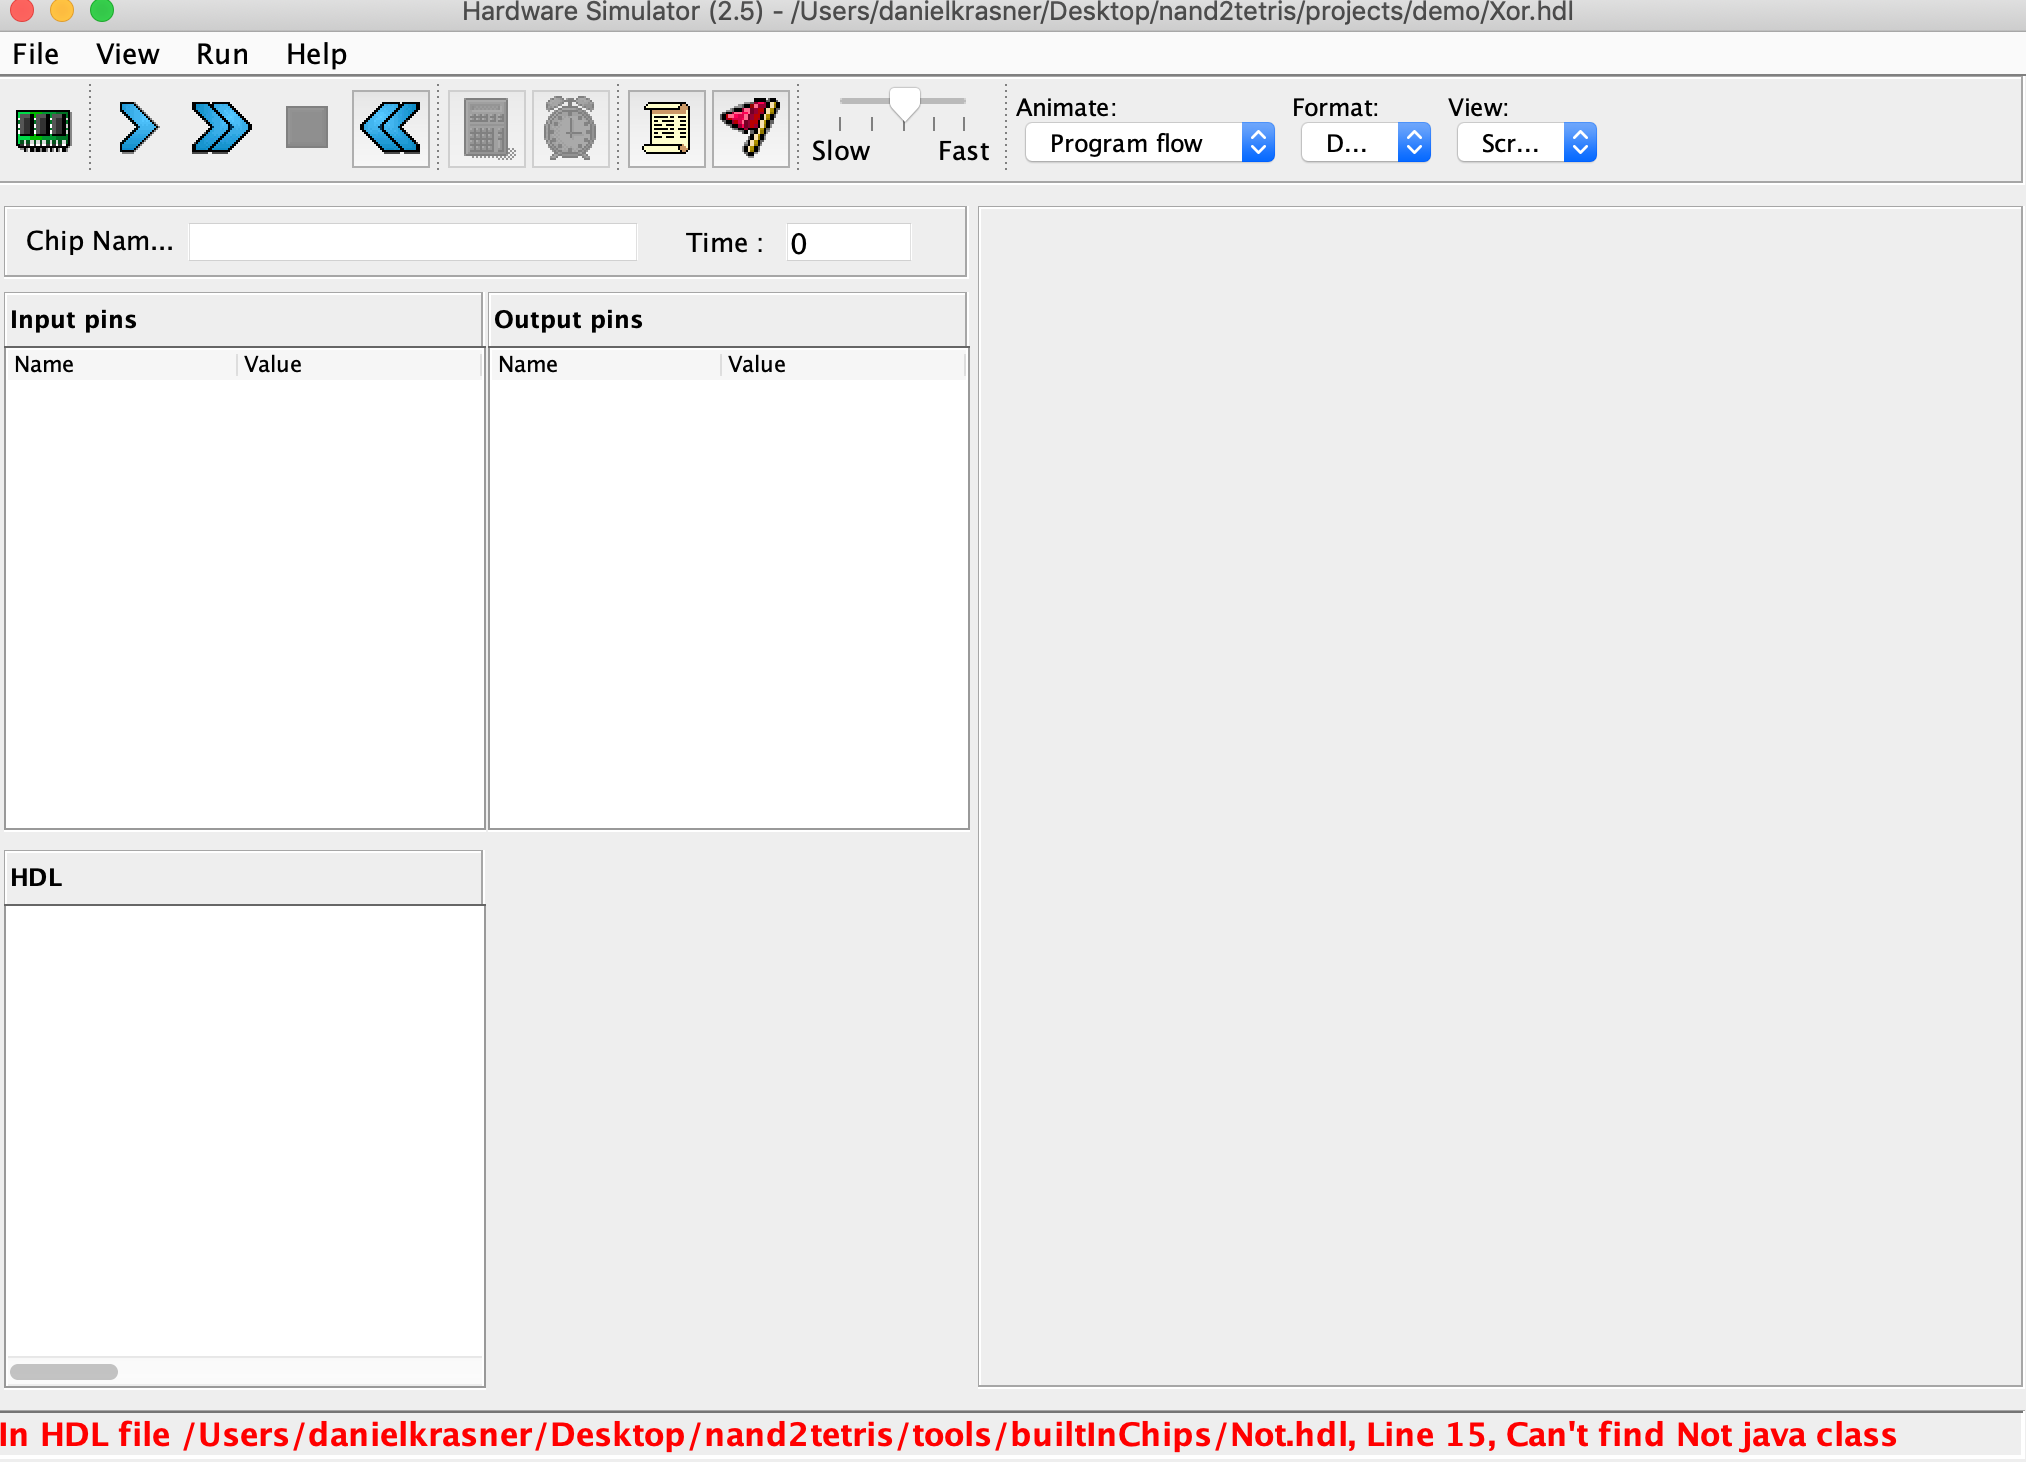Viewport: 2026px width, 1462px height.
Task: Click the HDL panel horizontal scrollbar
Action: (64, 1371)
